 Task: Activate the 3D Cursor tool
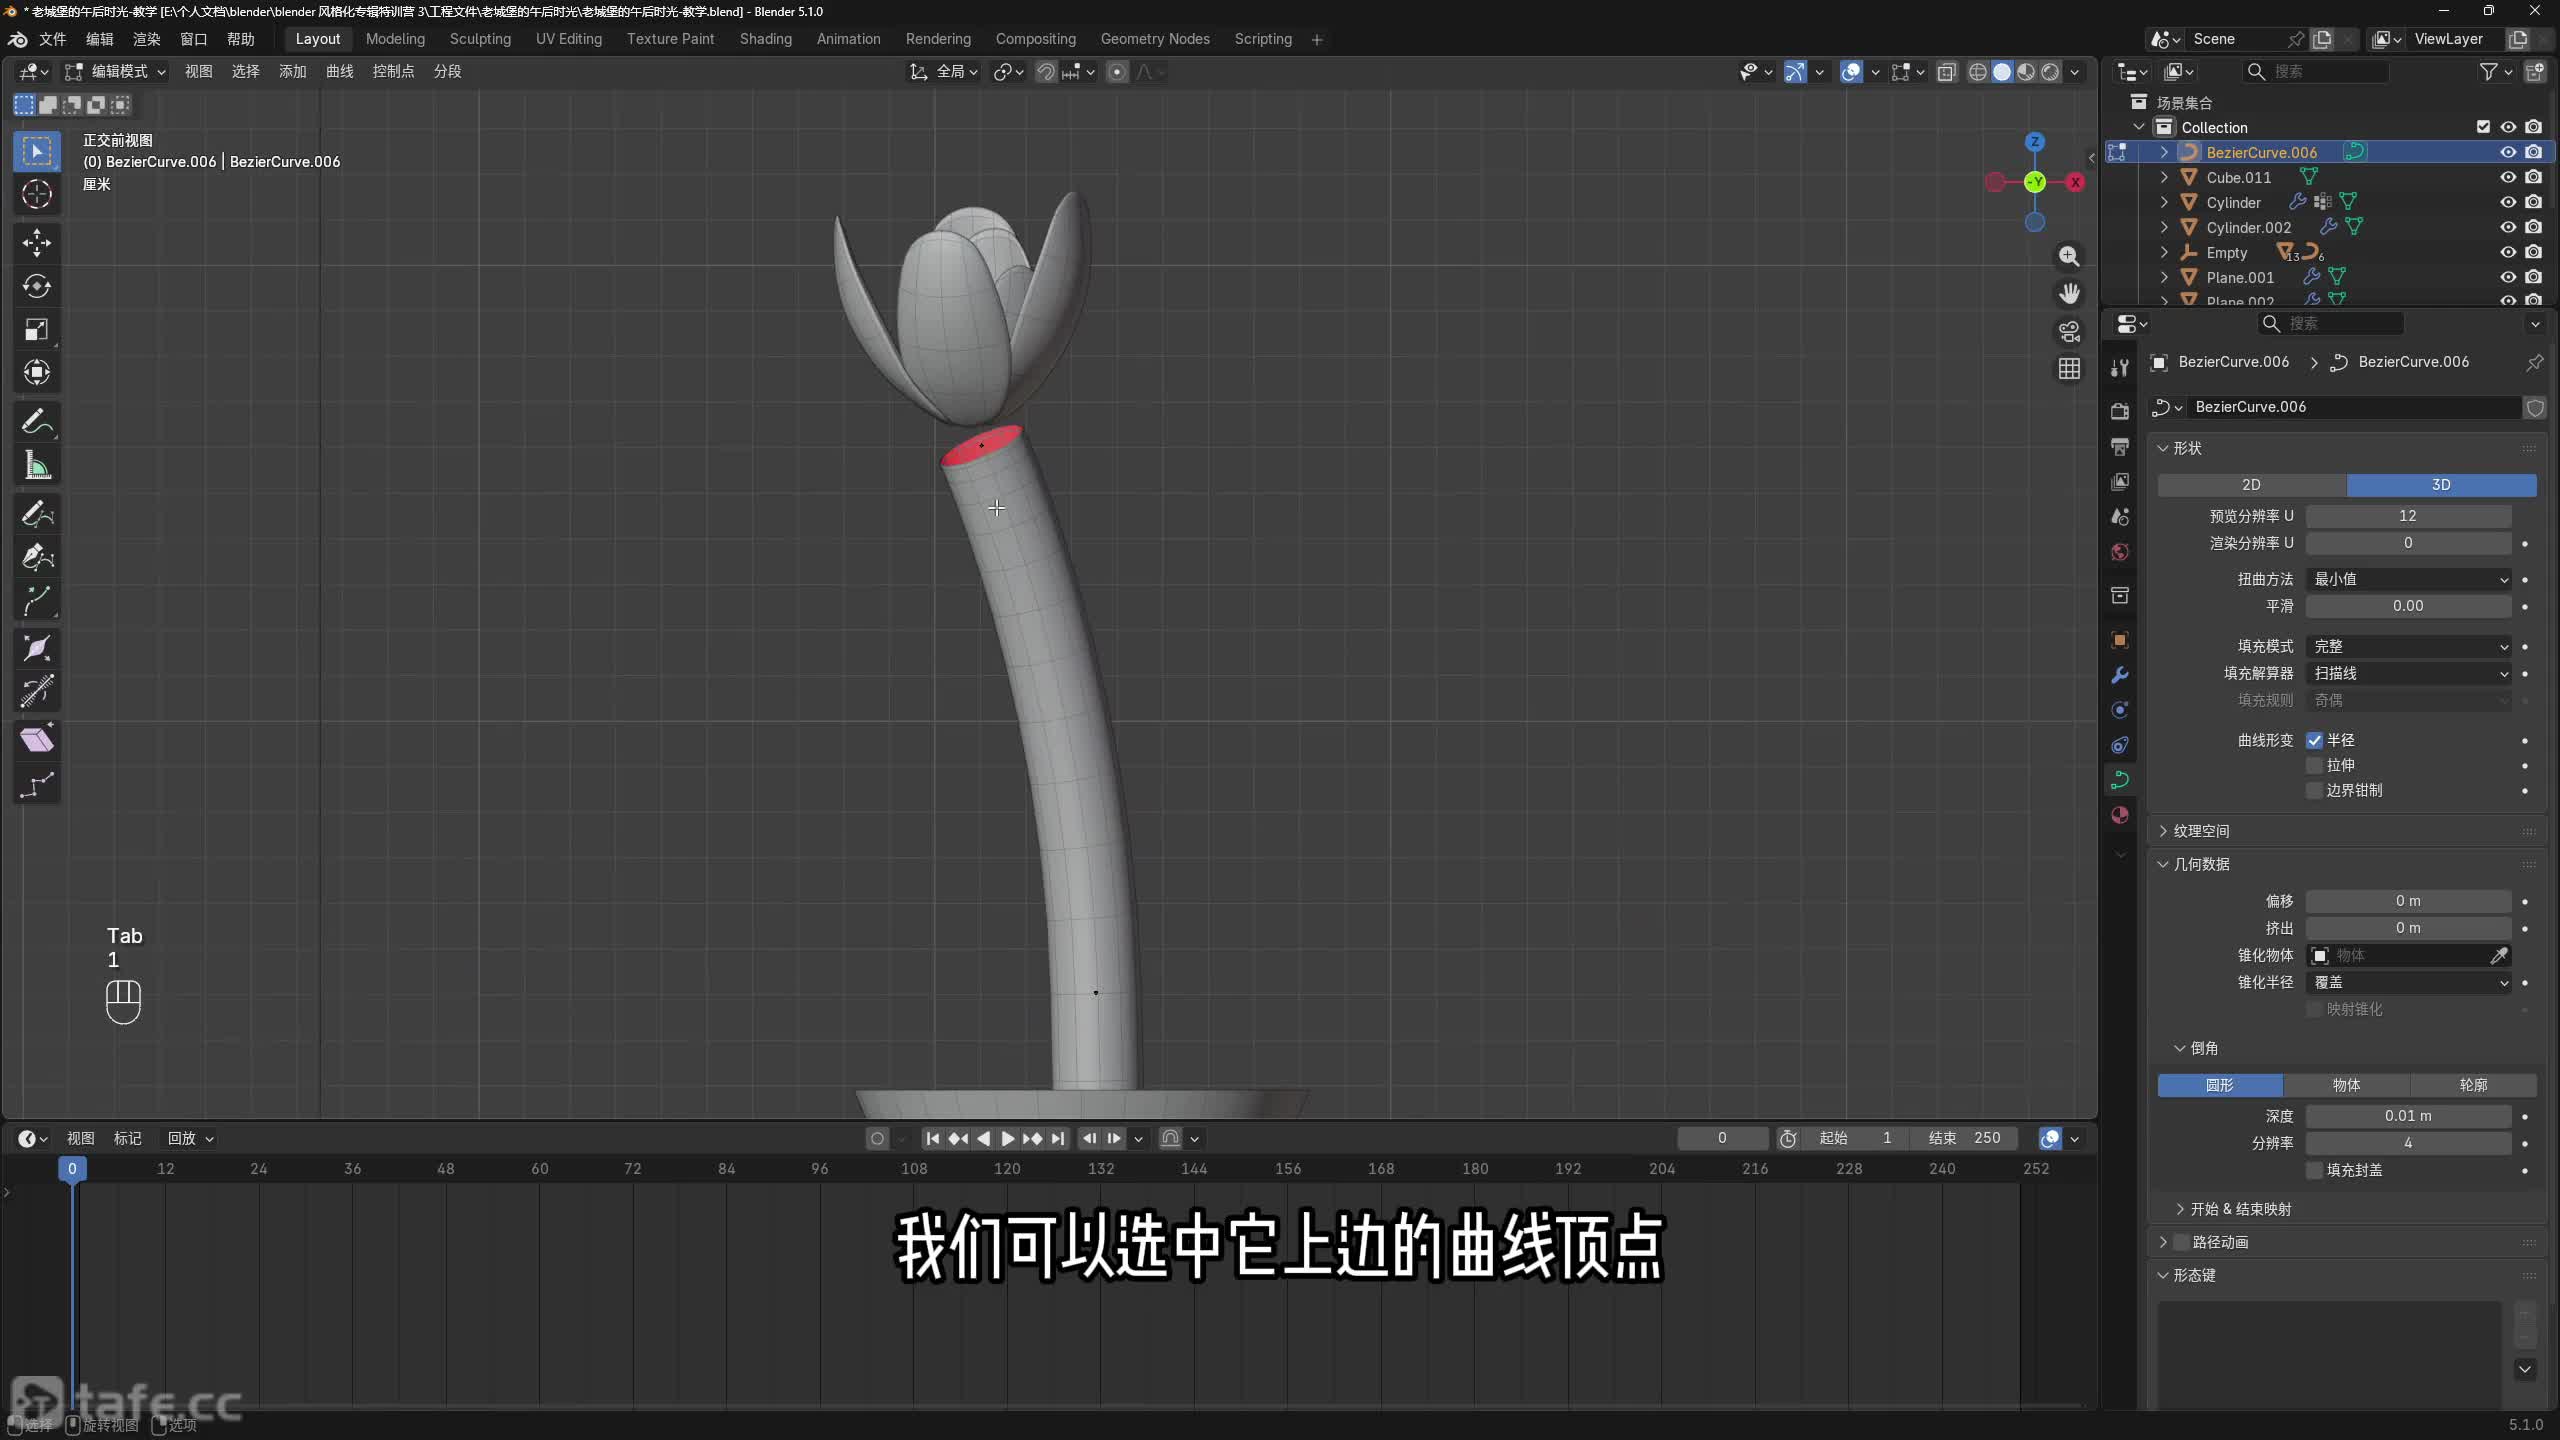(x=37, y=194)
